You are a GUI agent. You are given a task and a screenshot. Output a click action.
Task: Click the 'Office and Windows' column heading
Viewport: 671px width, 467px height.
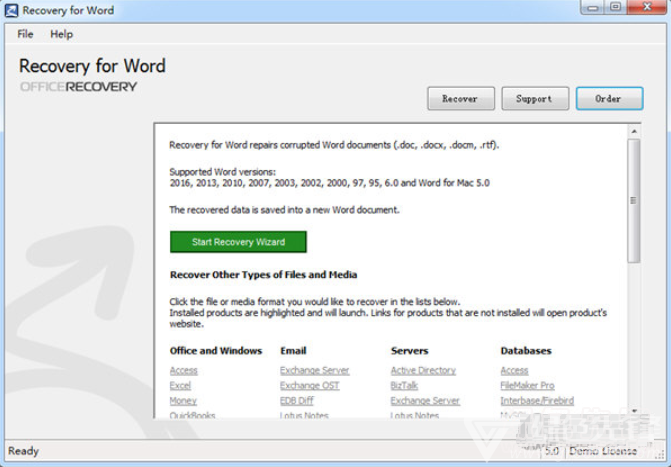point(216,351)
